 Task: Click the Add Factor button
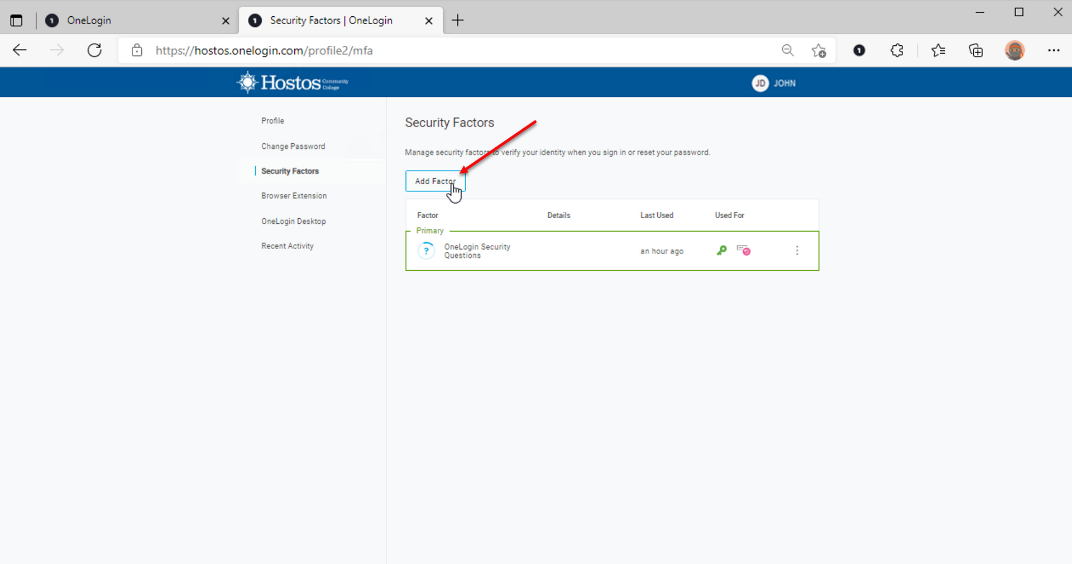435,181
